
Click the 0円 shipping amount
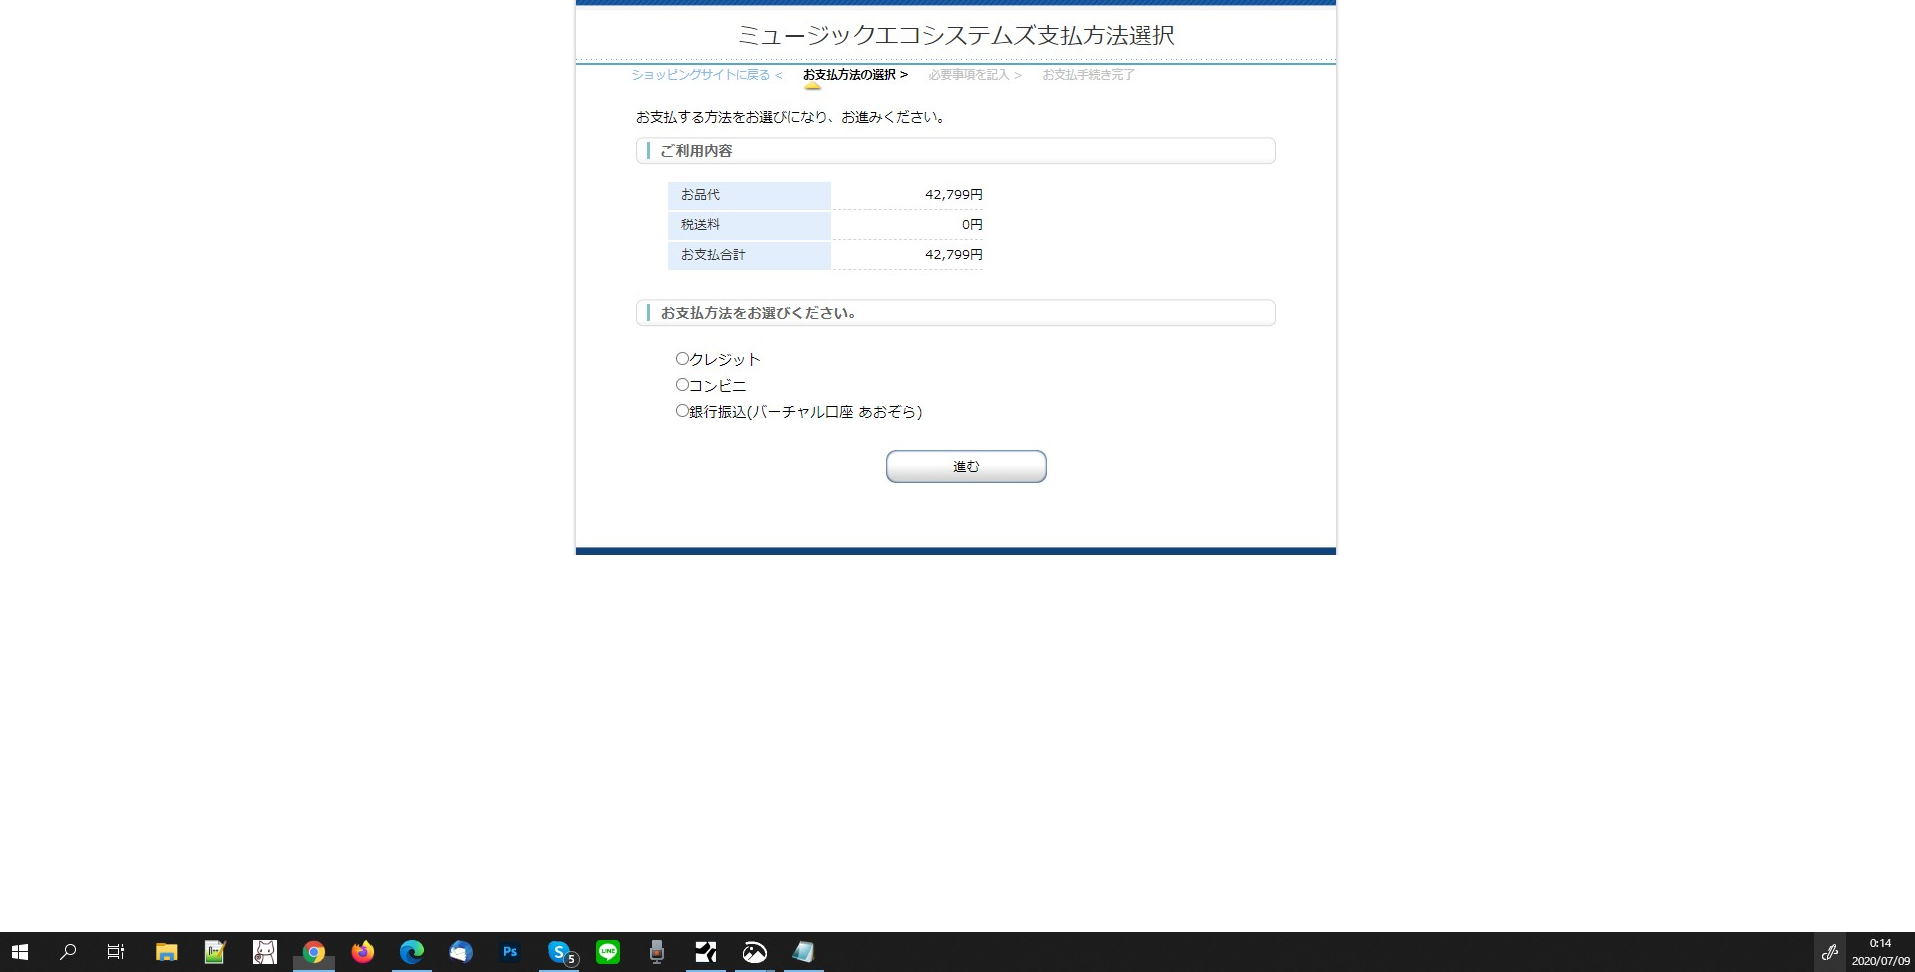point(972,225)
